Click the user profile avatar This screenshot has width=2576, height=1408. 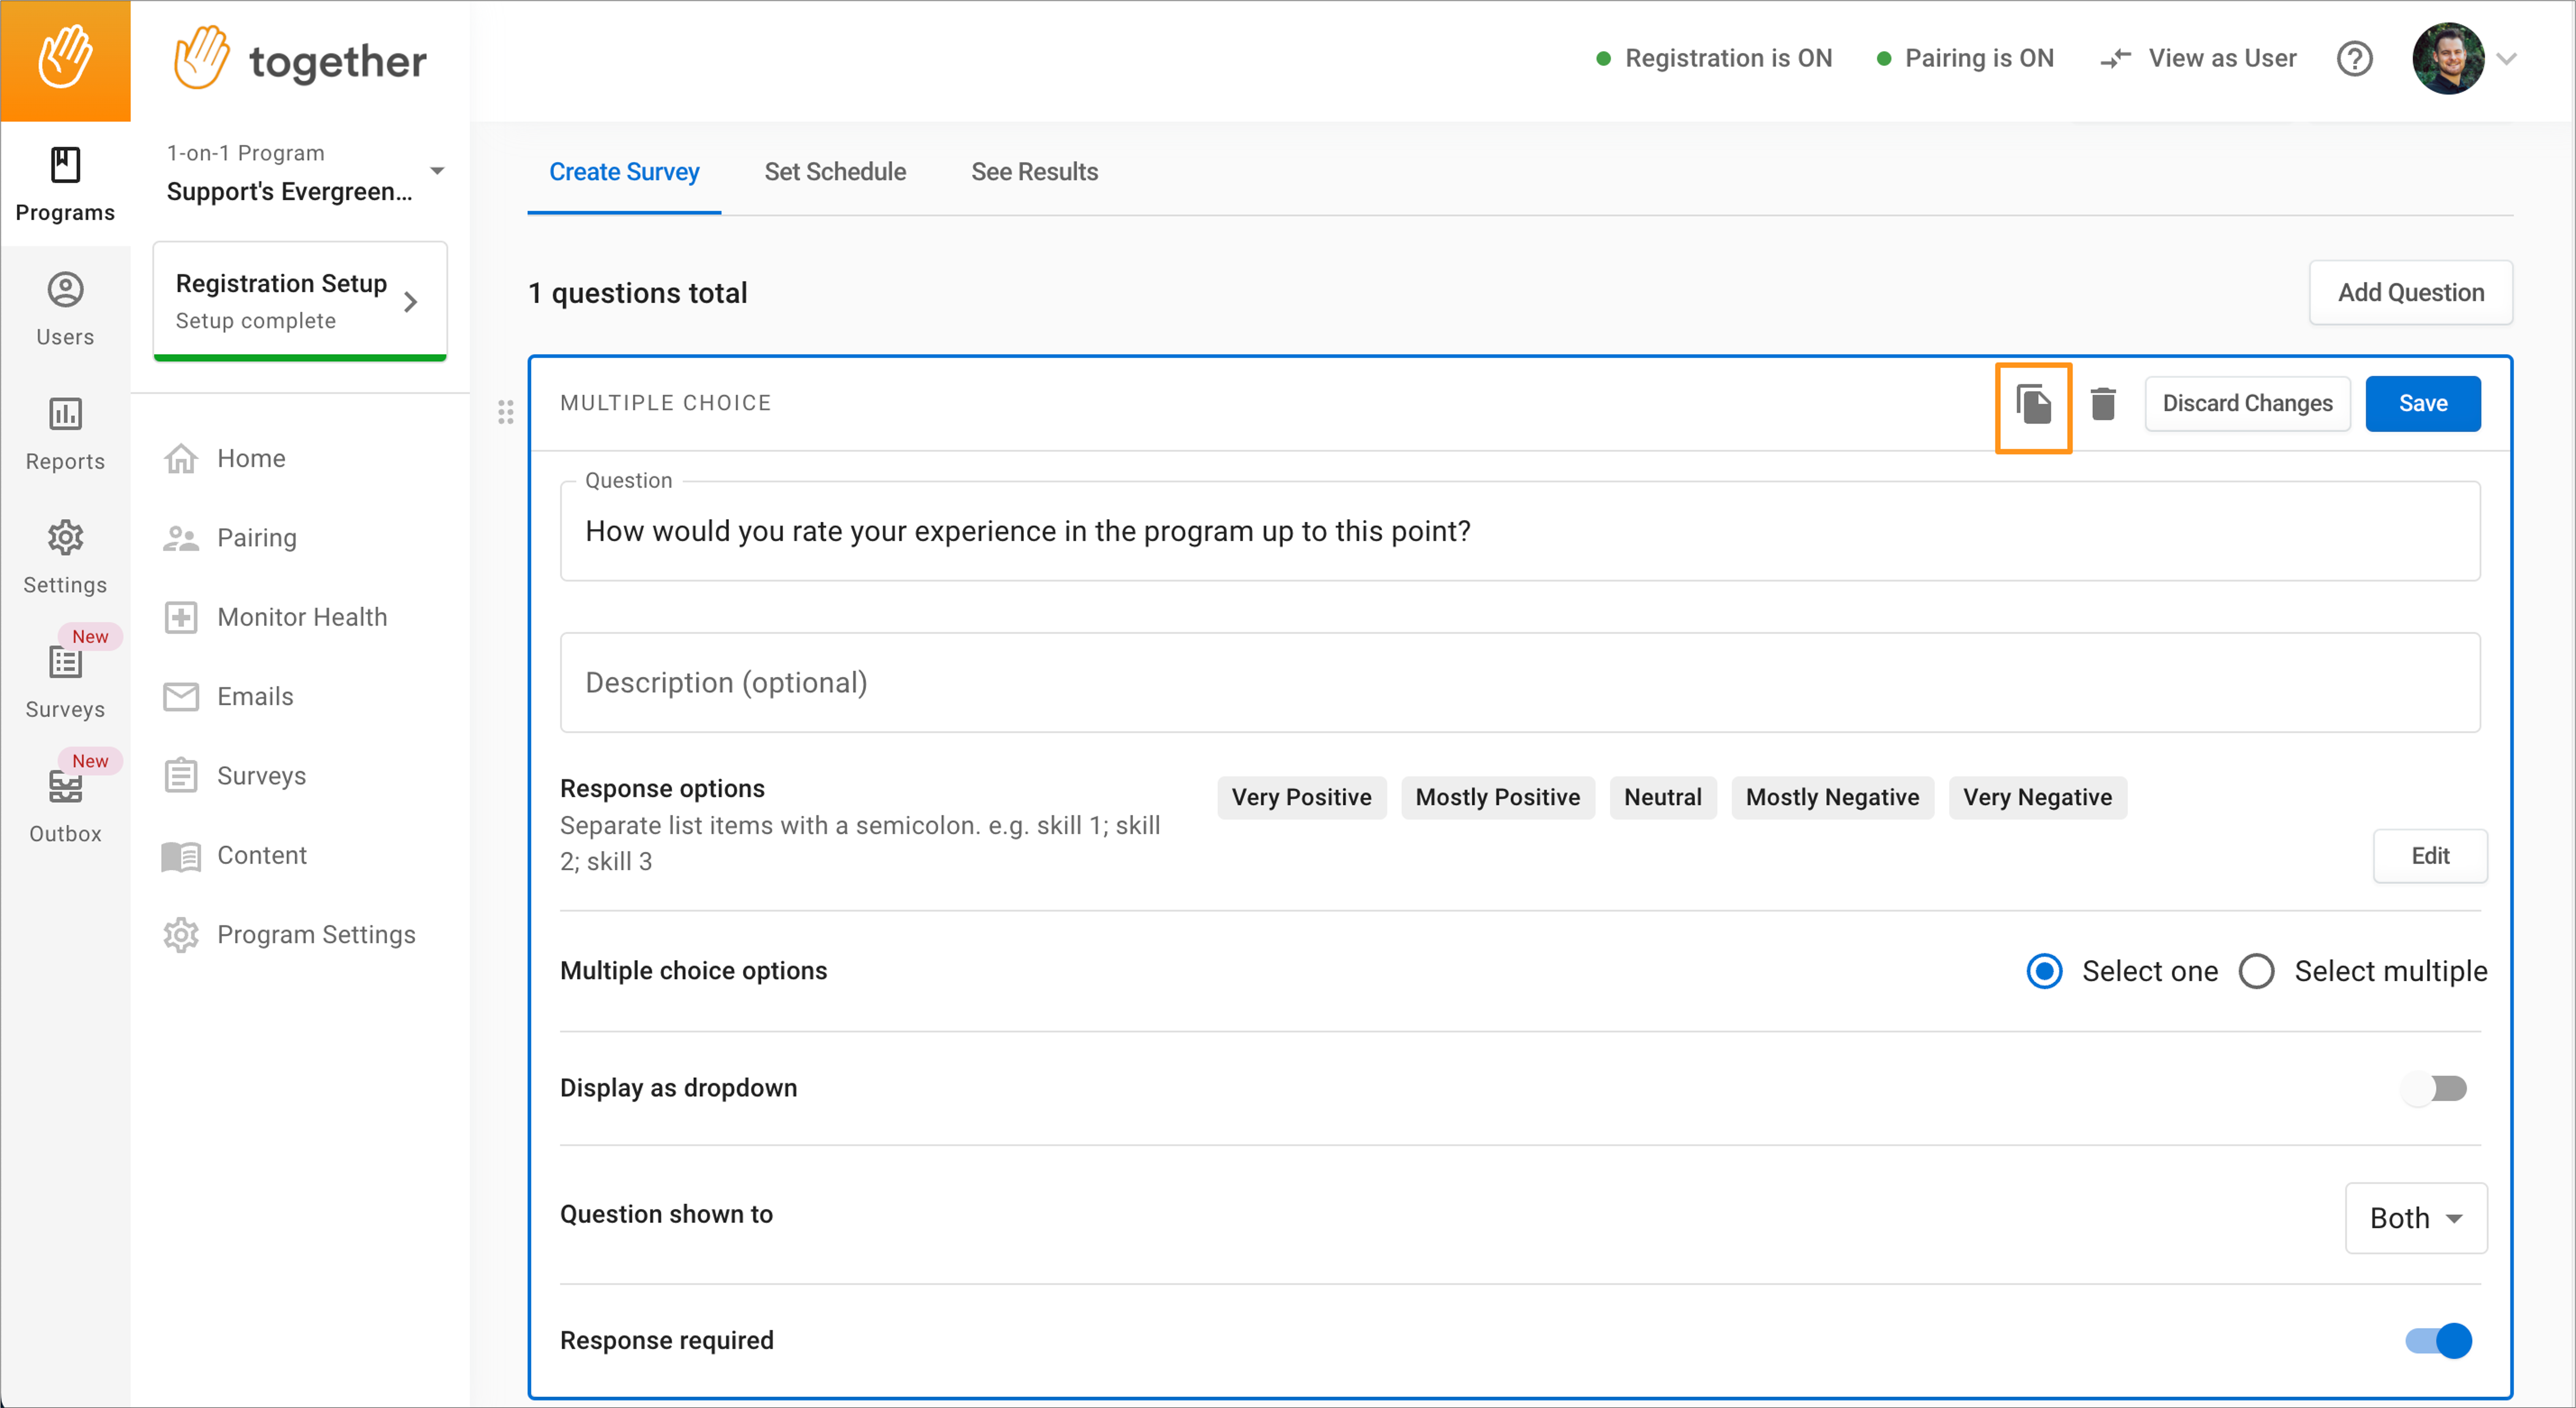2447,59
